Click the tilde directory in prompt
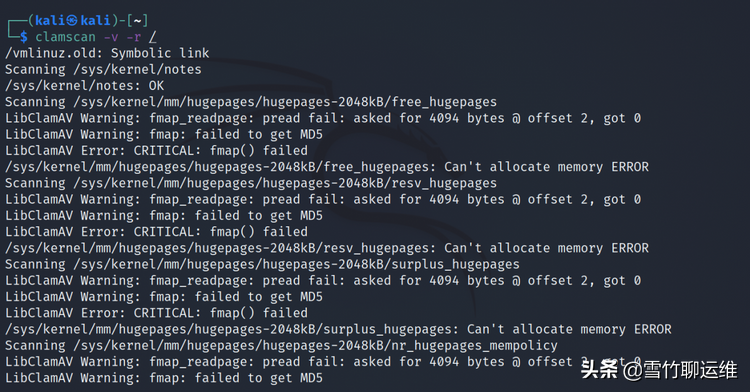The width and height of the screenshot is (750, 392). (x=138, y=21)
